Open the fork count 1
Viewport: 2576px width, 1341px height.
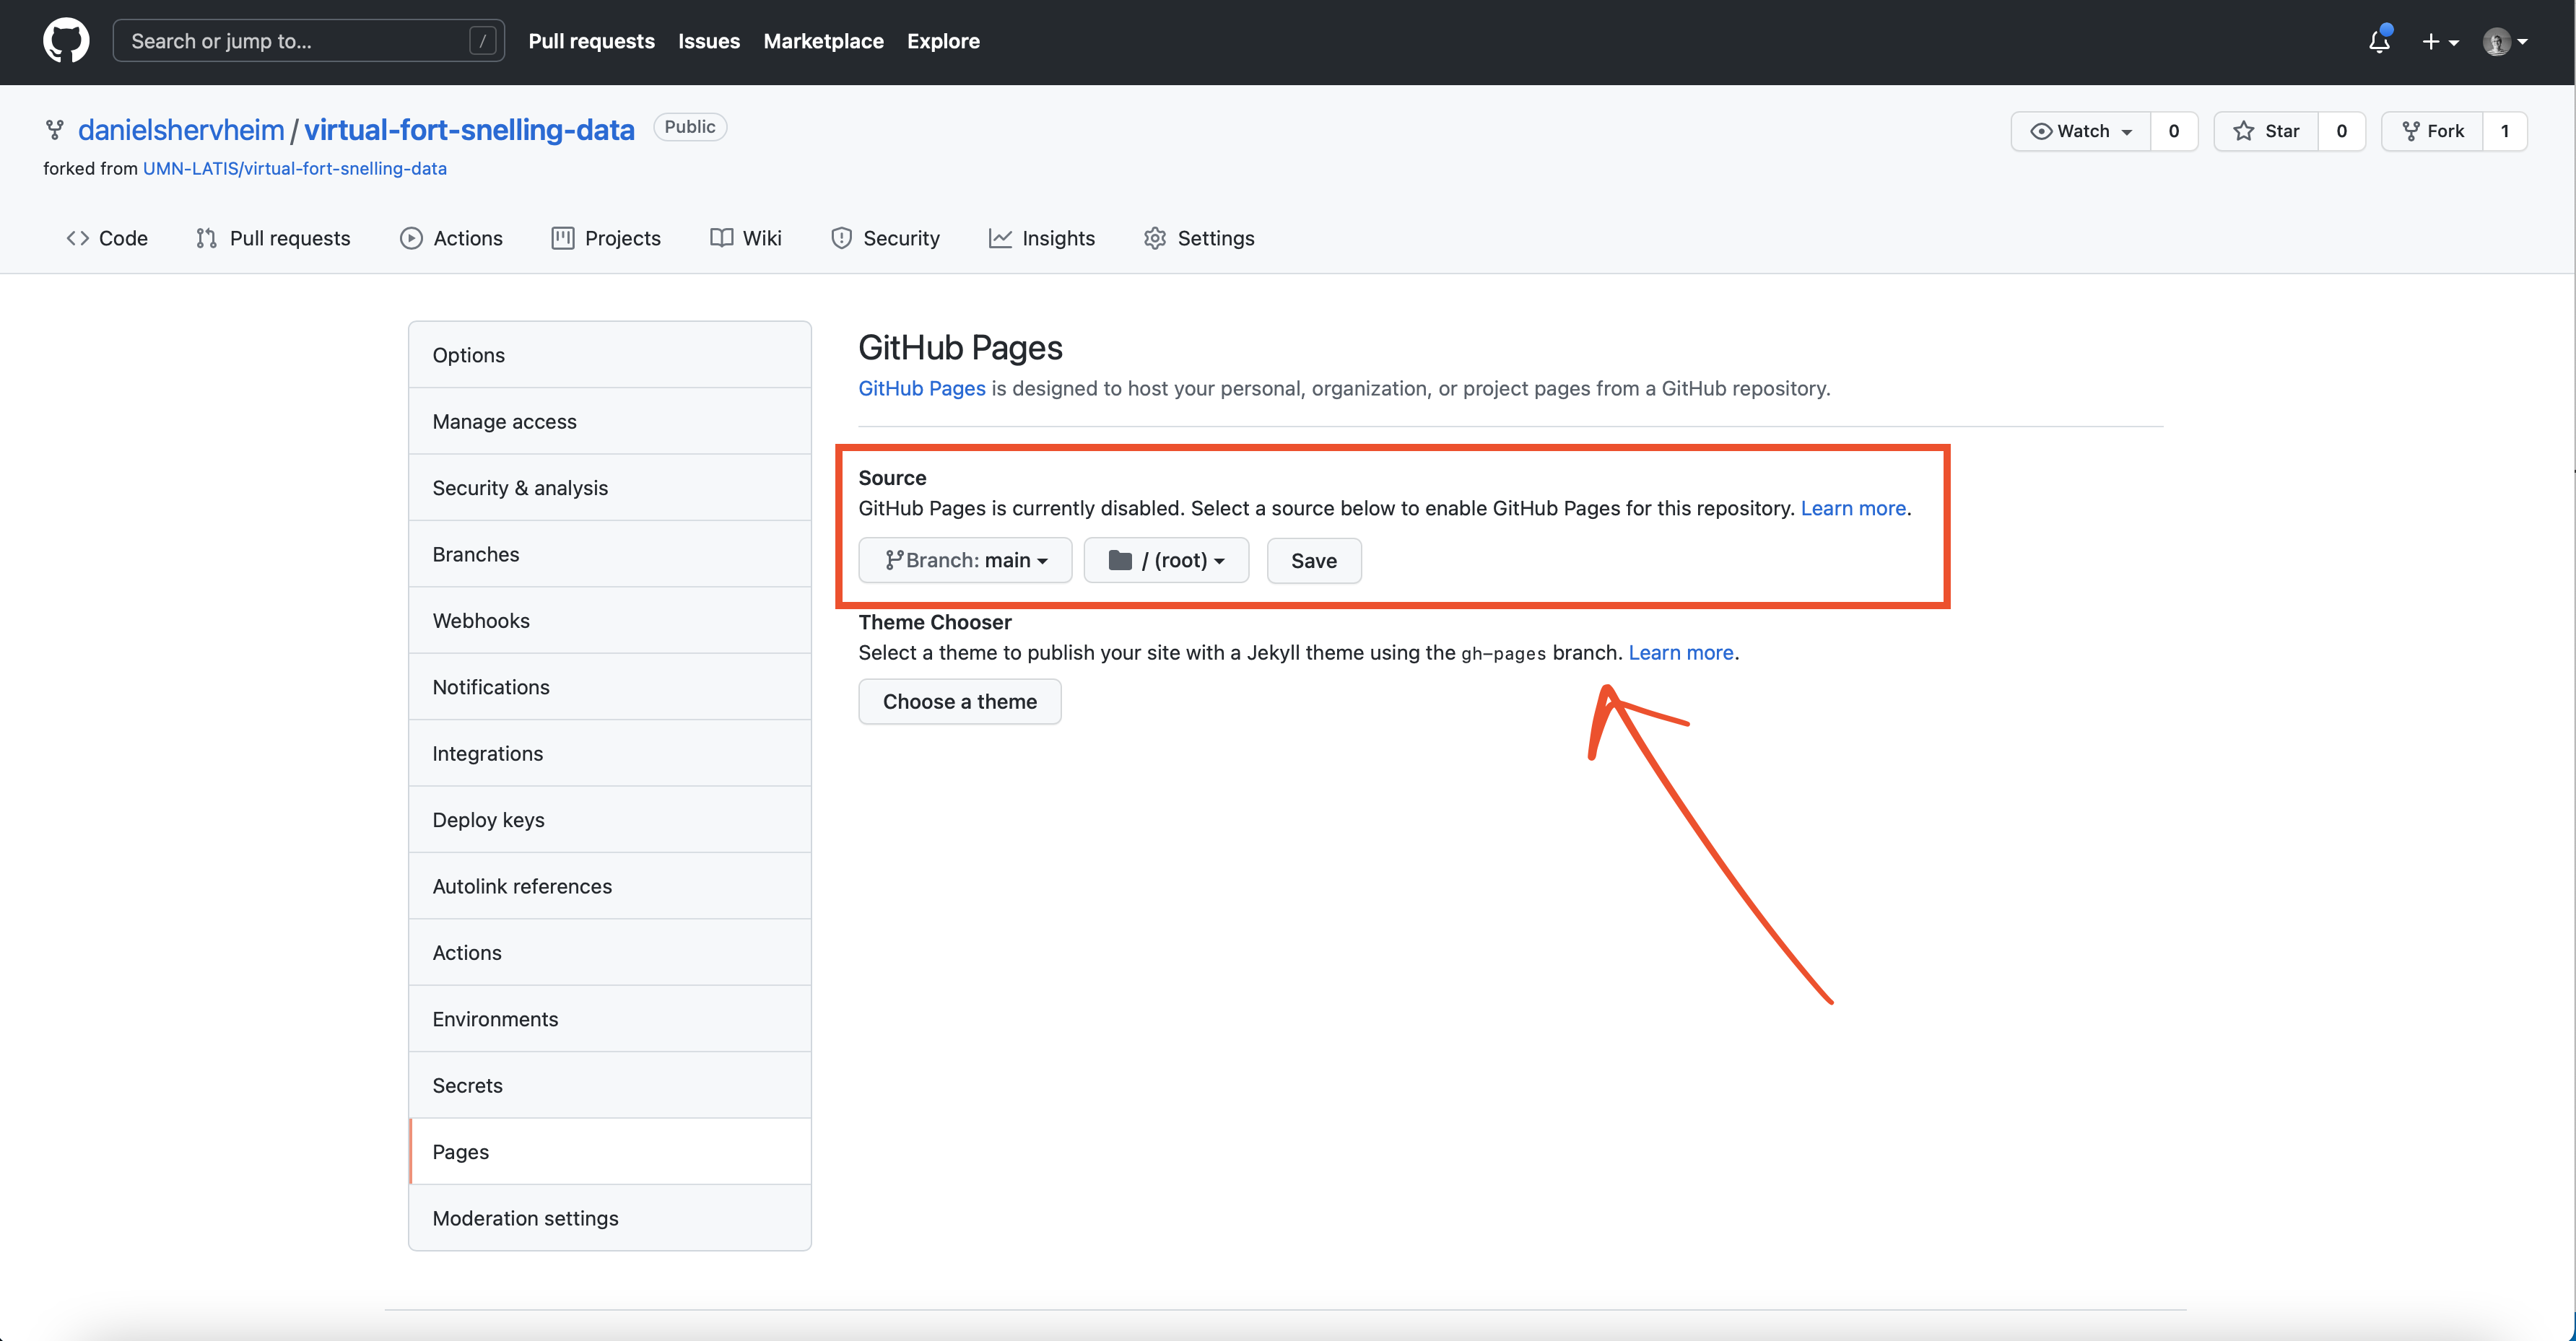(2505, 131)
